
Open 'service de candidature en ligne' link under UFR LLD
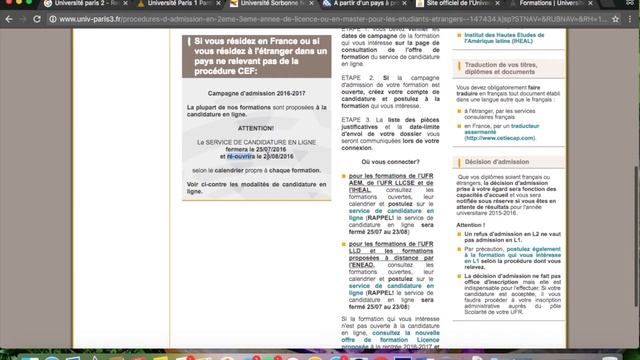click(391, 289)
